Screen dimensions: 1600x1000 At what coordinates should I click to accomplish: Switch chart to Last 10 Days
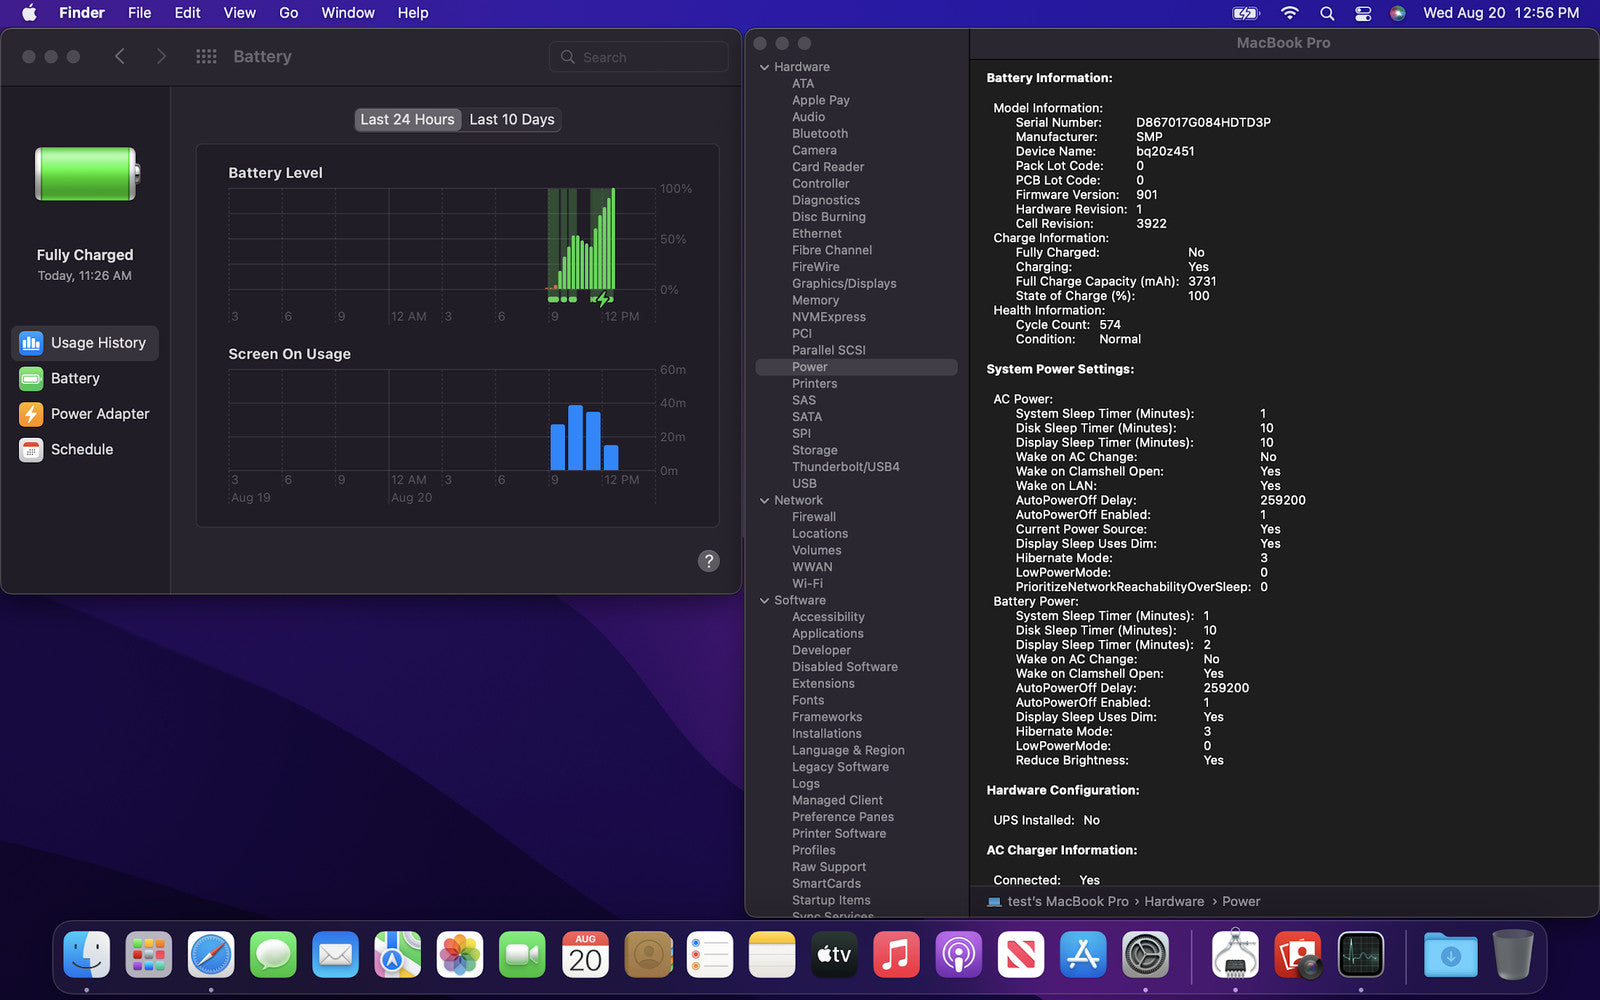point(511,120)
